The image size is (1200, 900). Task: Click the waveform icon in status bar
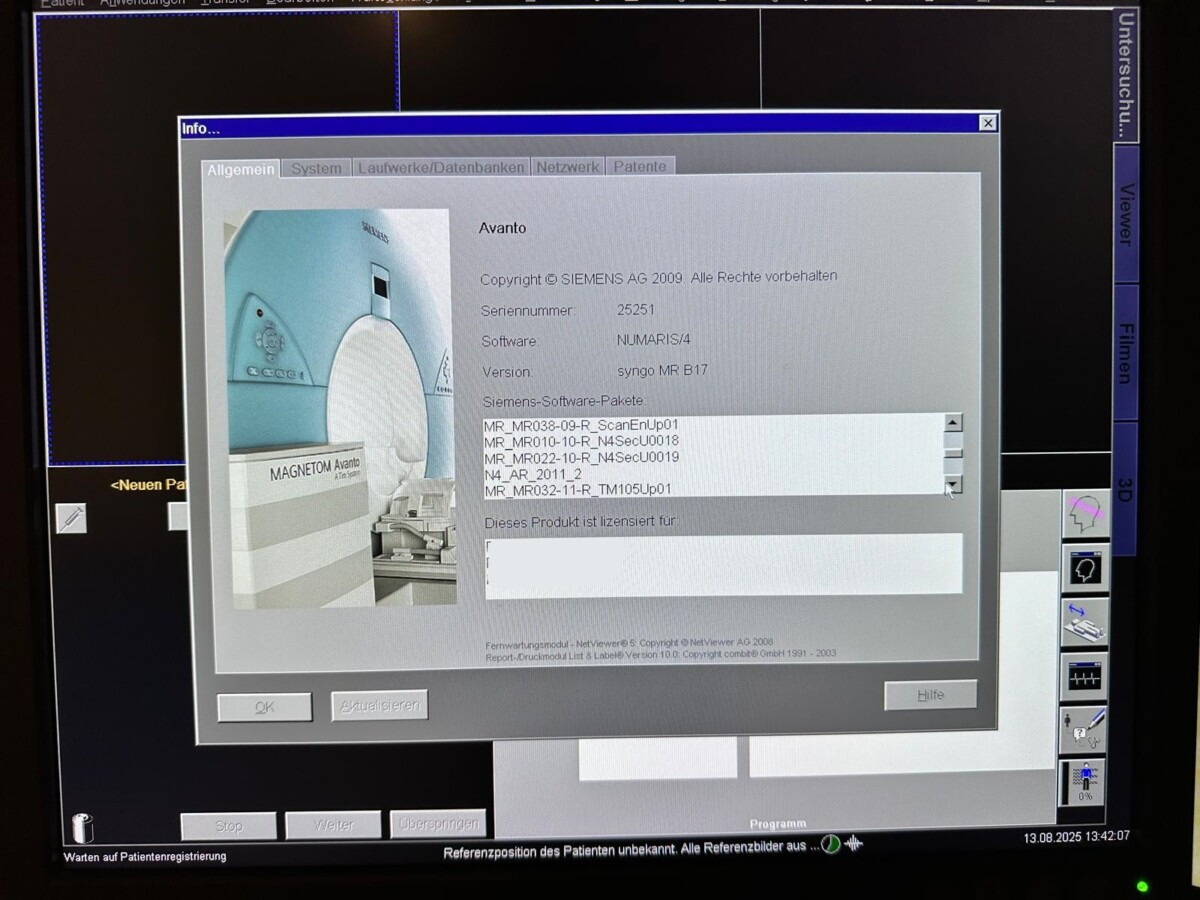853,845
